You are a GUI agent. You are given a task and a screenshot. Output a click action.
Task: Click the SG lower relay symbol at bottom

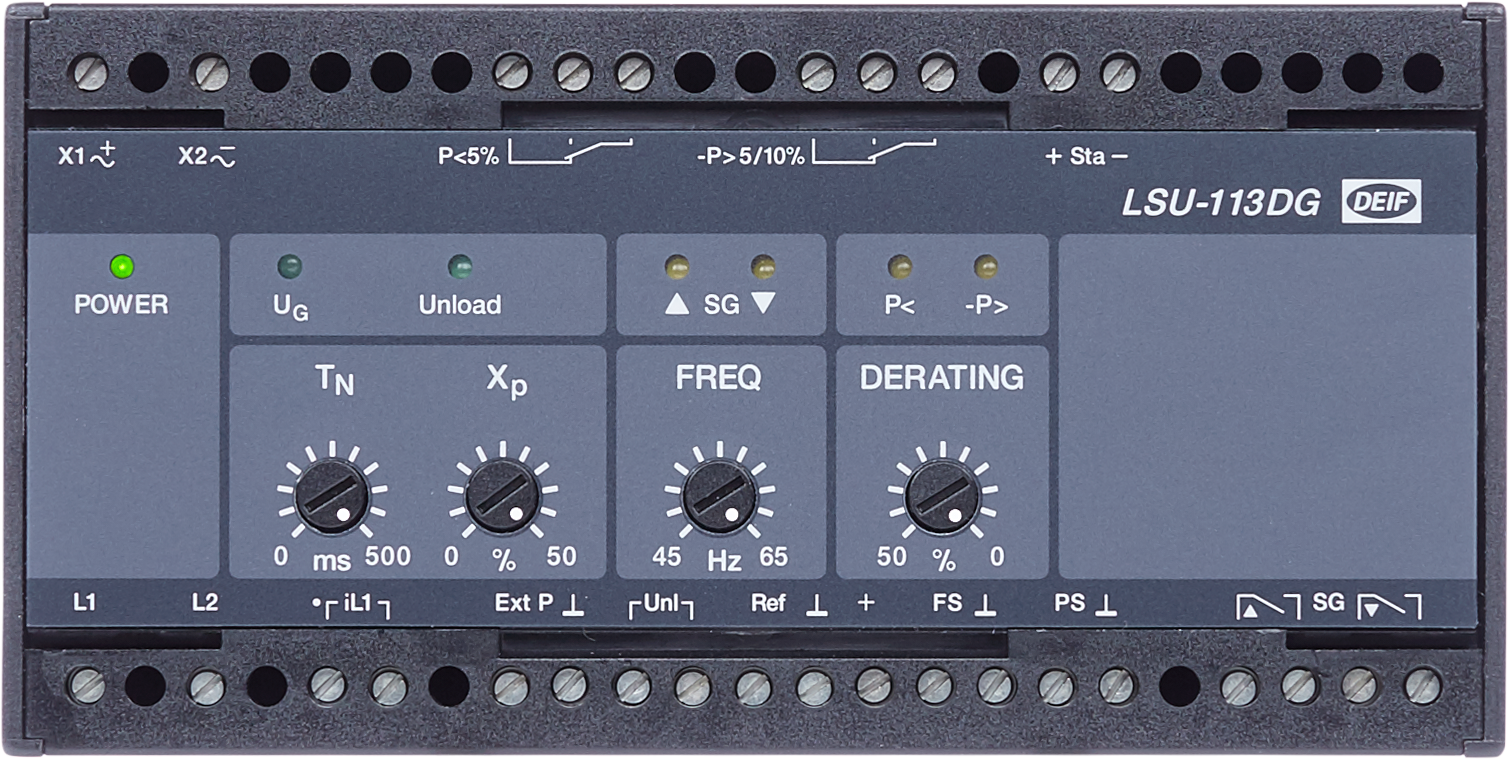1389,606
